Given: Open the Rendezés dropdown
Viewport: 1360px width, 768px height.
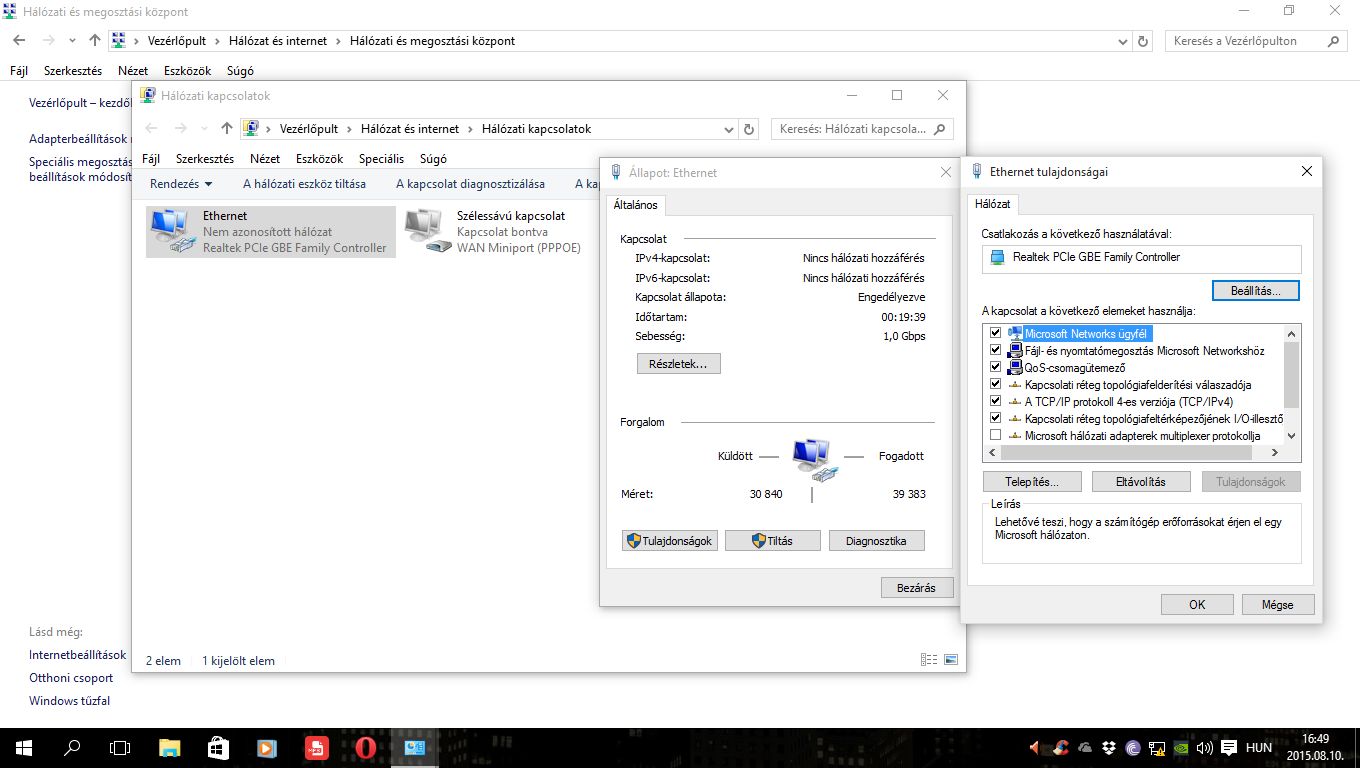Looking at the screenshot, I should pos(181,184).
